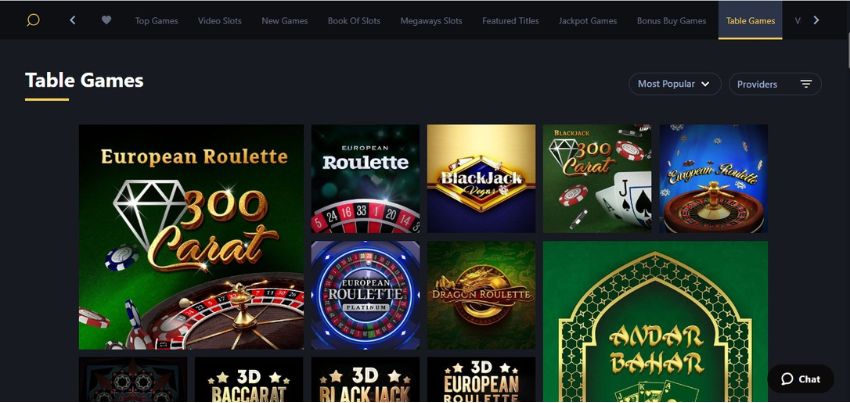Click the Table Games active tab
850x403 pixels.
750,21
